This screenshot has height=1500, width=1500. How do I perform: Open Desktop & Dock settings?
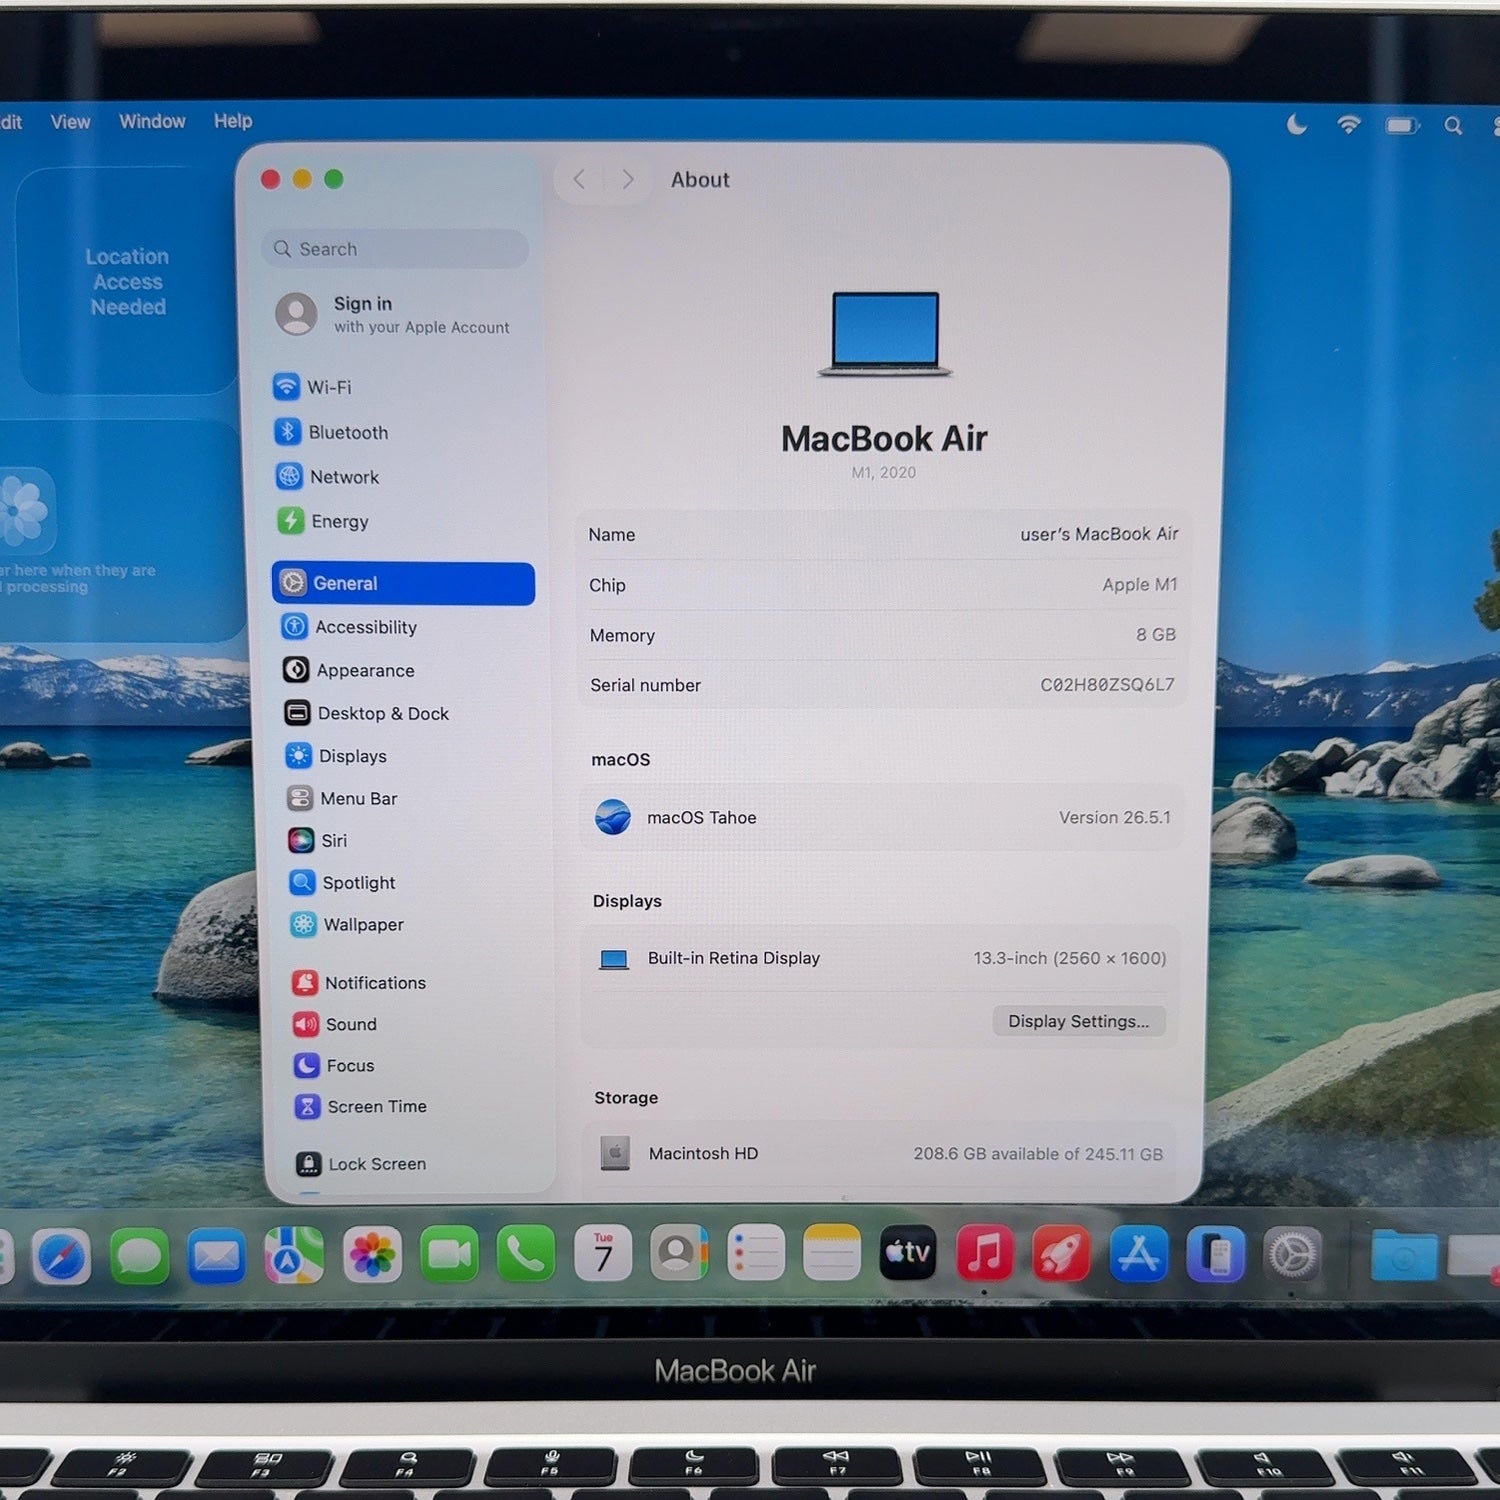pyautogui.click(x=367, y=713)
